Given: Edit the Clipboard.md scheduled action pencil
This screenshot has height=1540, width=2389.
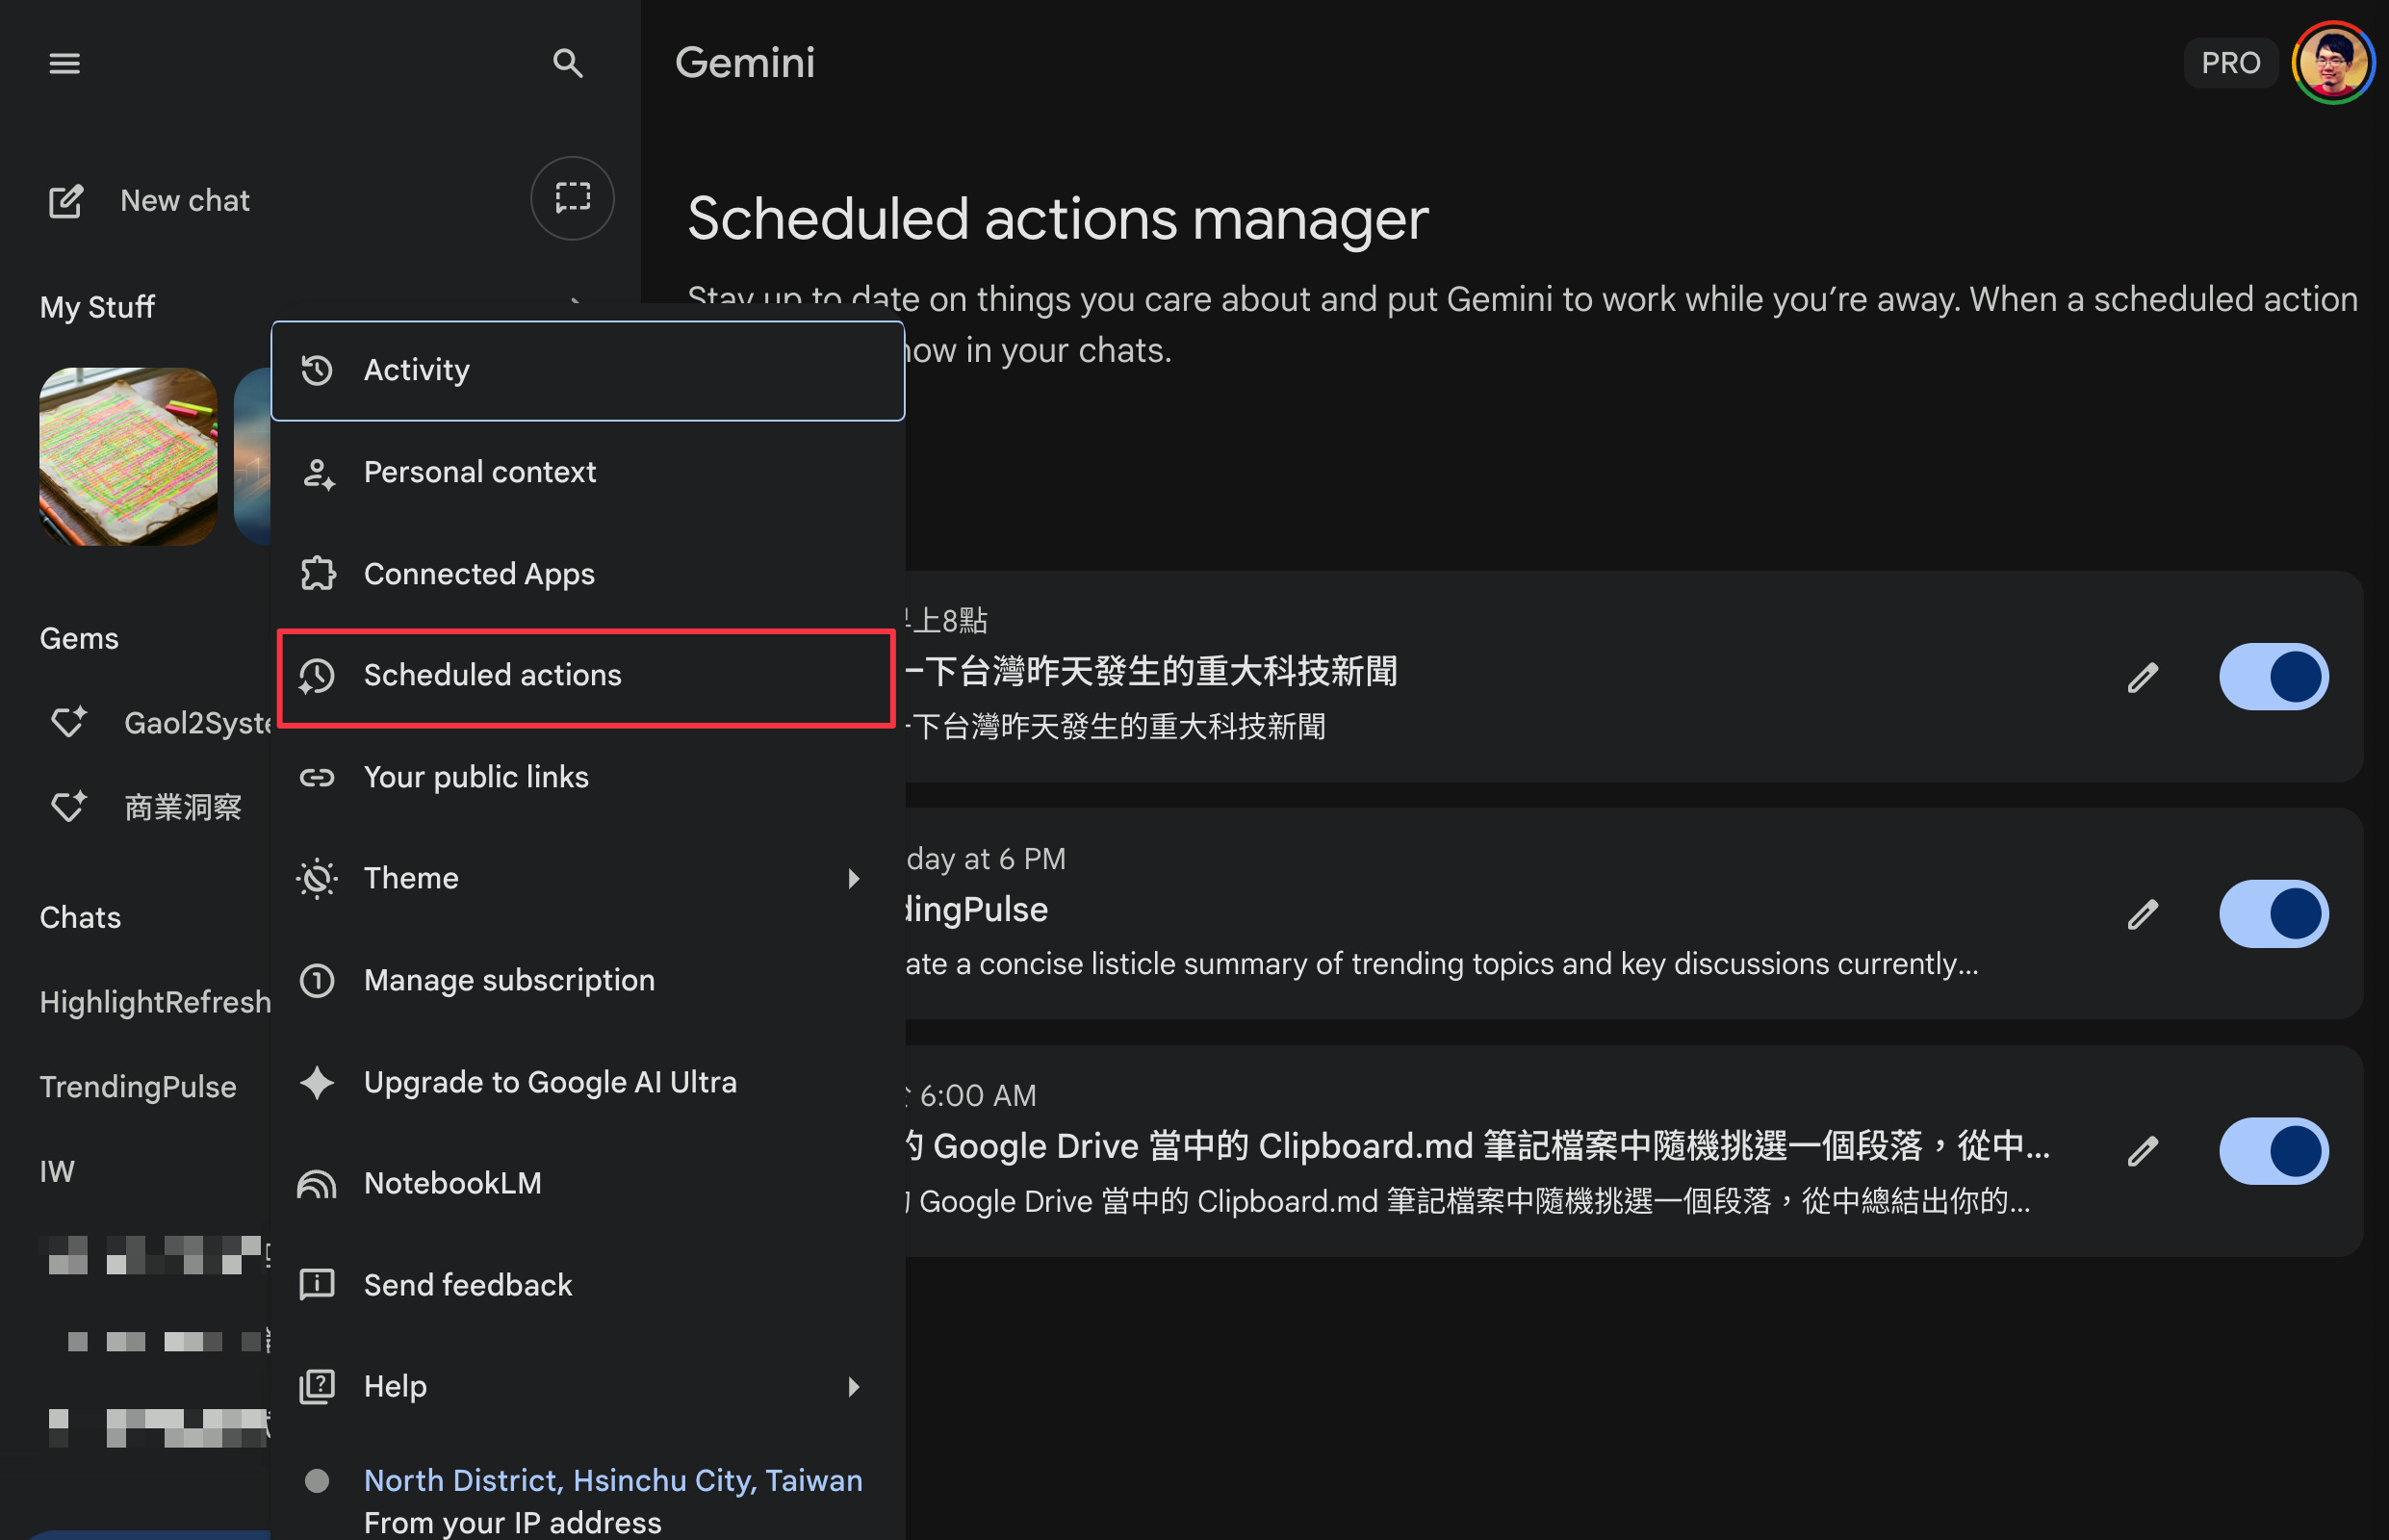Looking at the screenshot, I should [2142, 1151].
